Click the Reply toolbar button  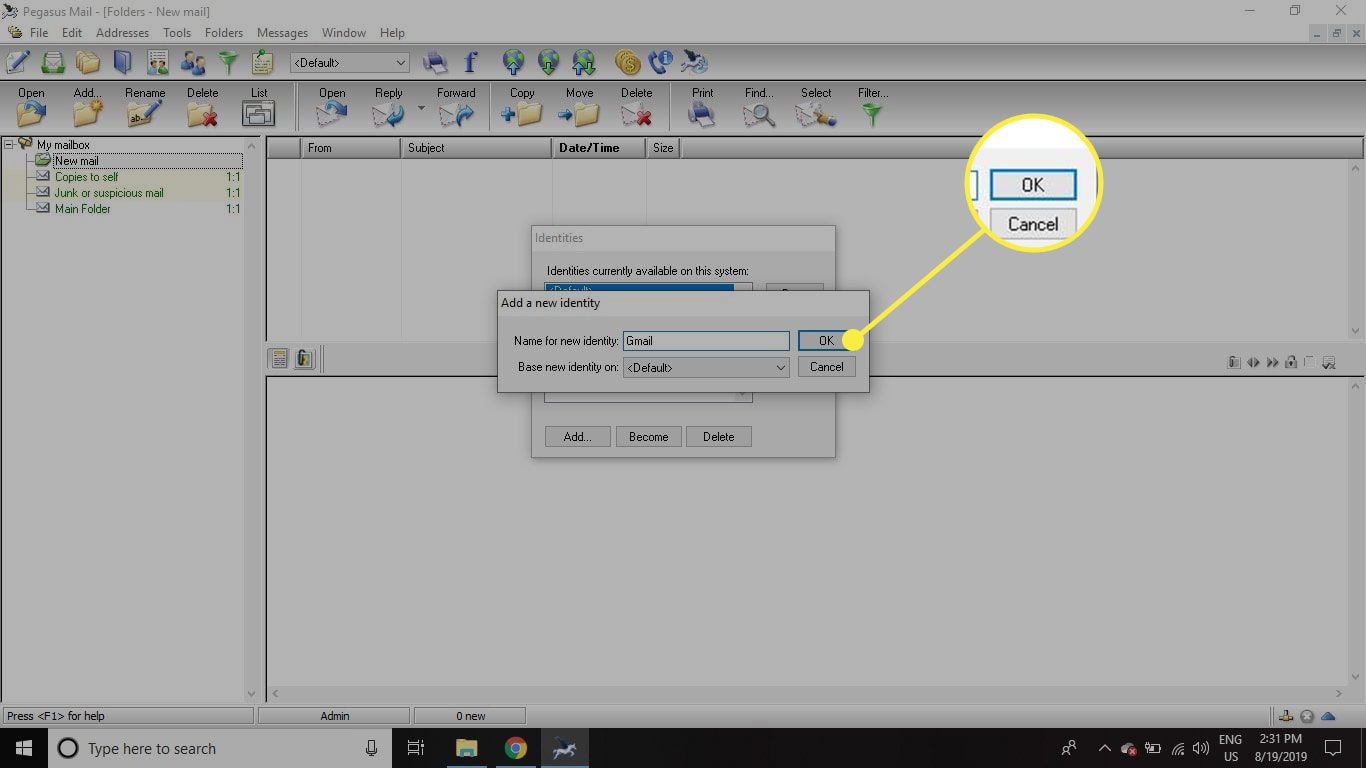388,106
